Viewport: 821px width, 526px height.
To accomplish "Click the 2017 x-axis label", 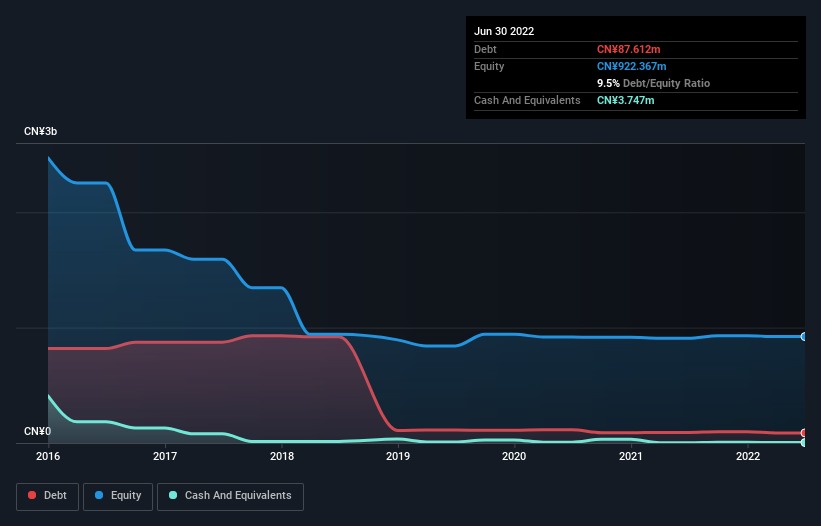I will (x=165, y=456).
